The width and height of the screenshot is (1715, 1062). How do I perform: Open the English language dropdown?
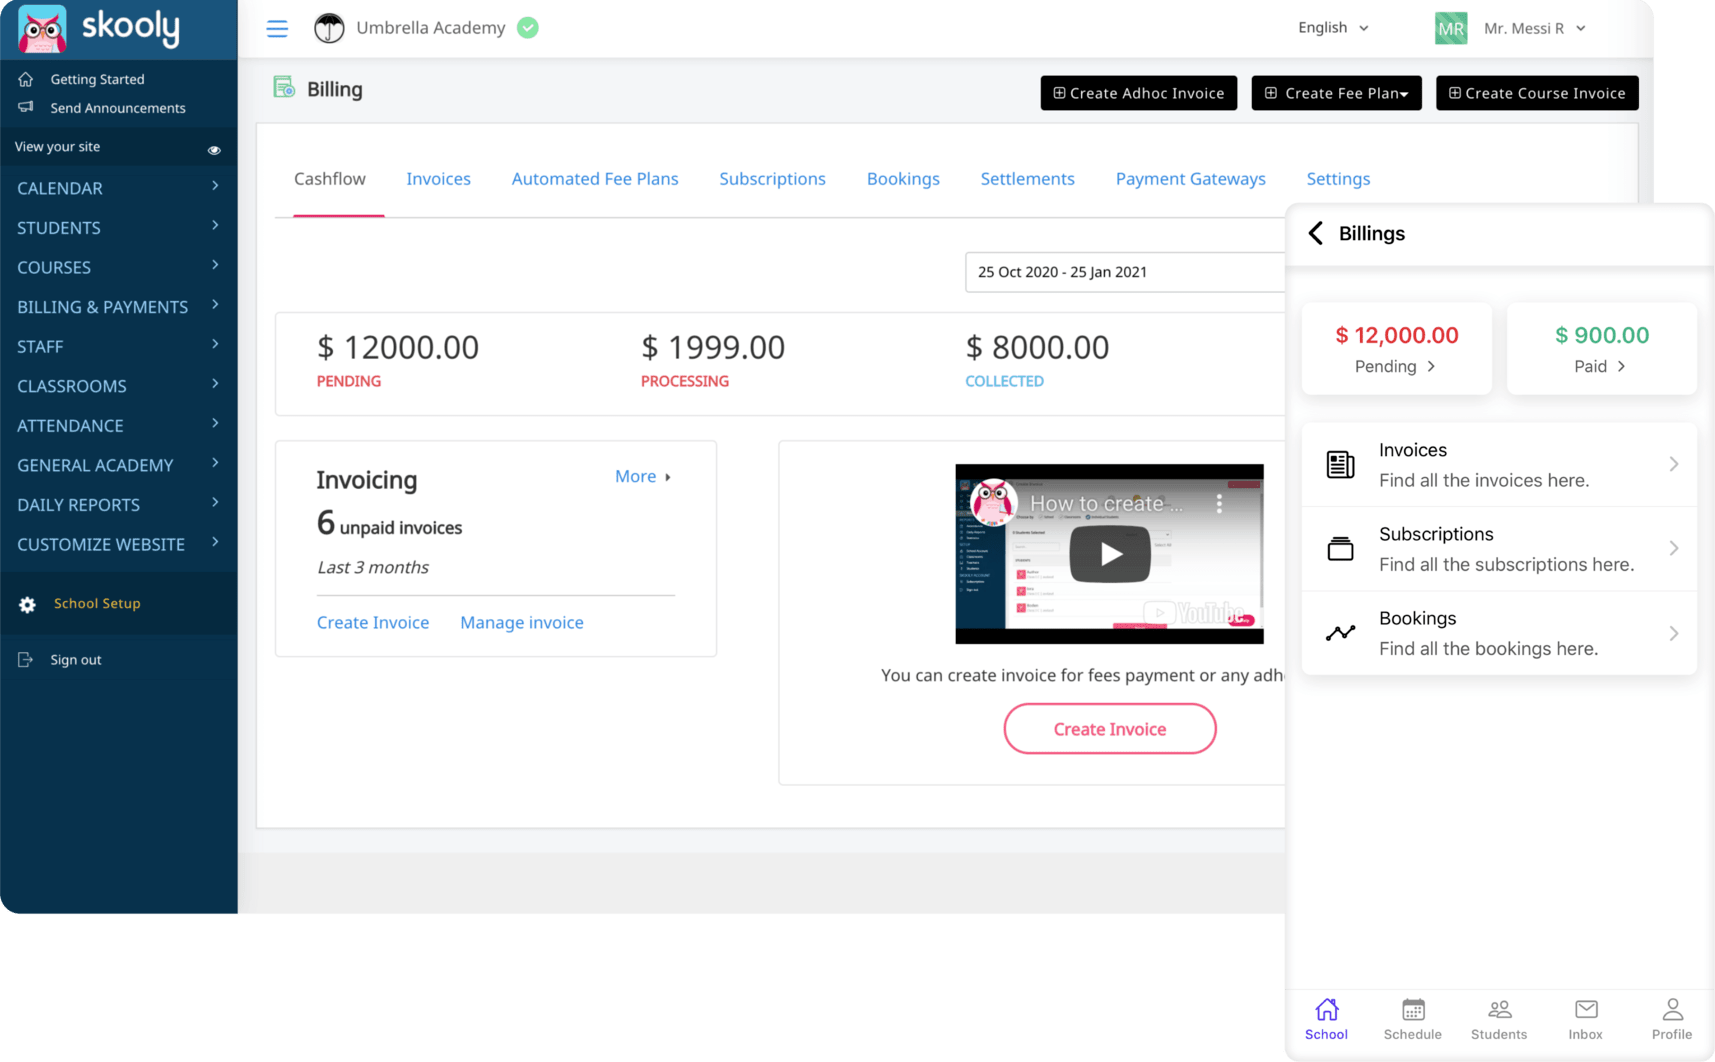[1332, 27]
